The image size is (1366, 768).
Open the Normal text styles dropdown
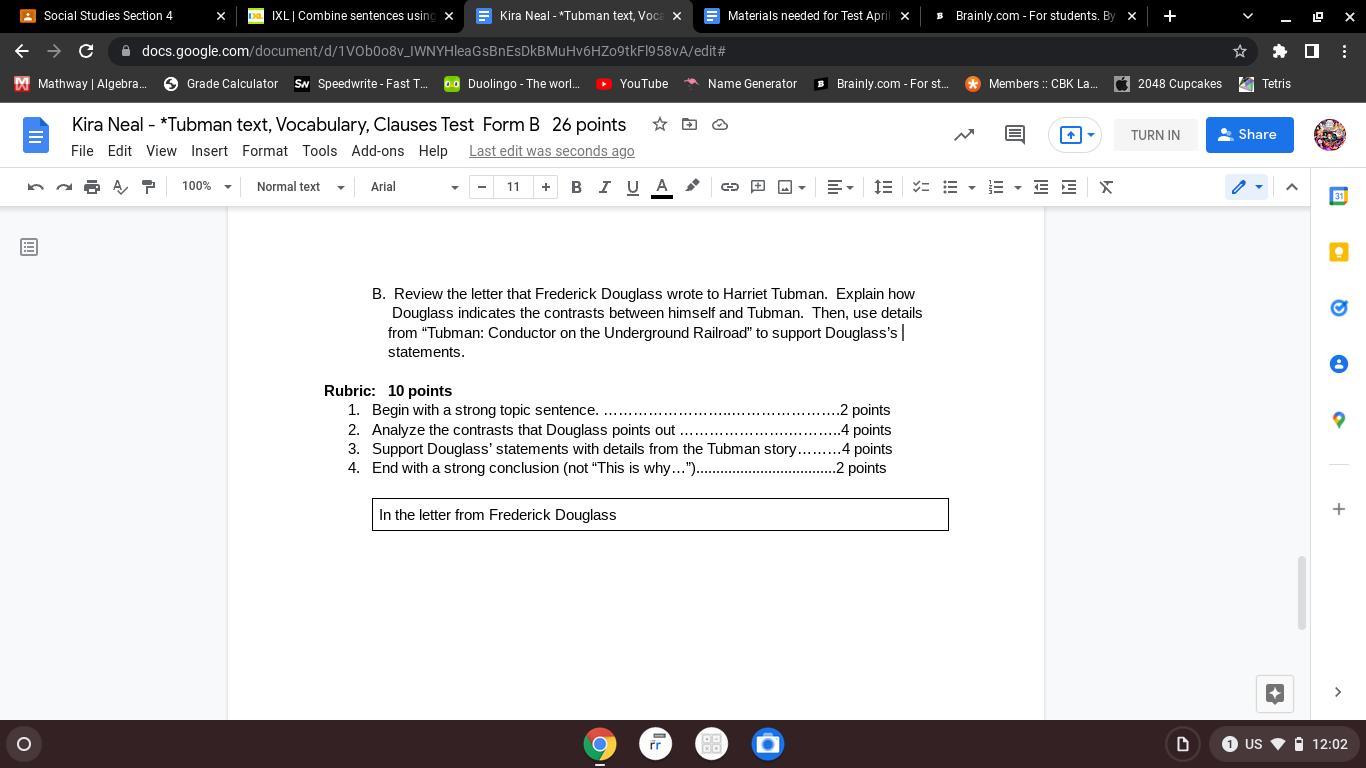(x=300, y=187)
